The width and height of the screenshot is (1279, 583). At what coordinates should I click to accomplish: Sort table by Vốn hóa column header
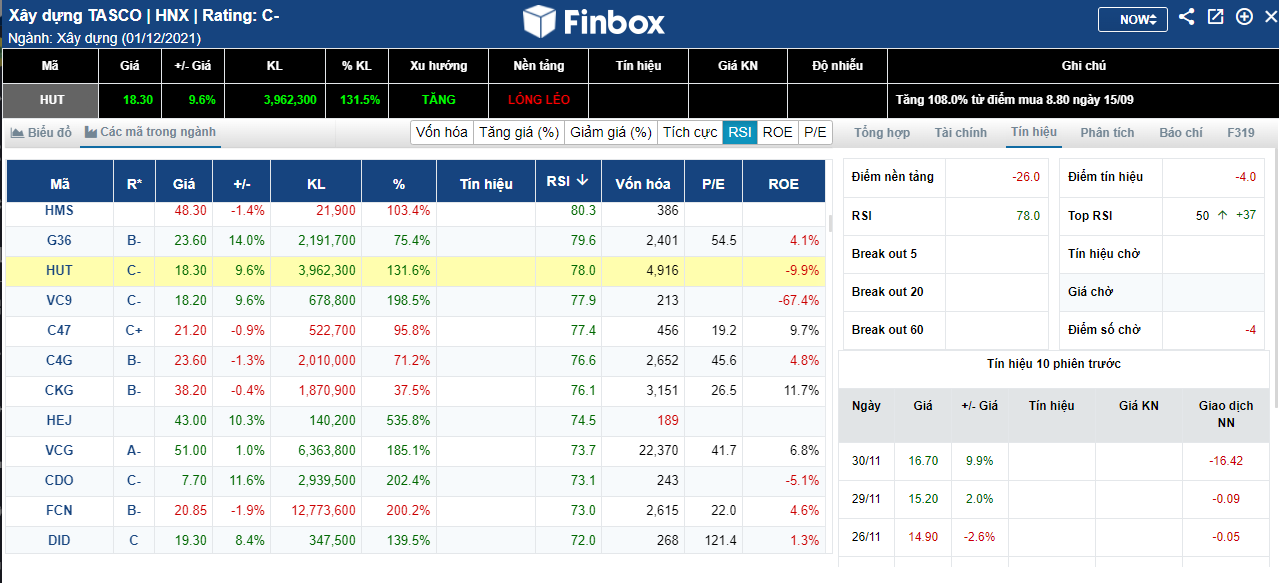pos(643,184)
